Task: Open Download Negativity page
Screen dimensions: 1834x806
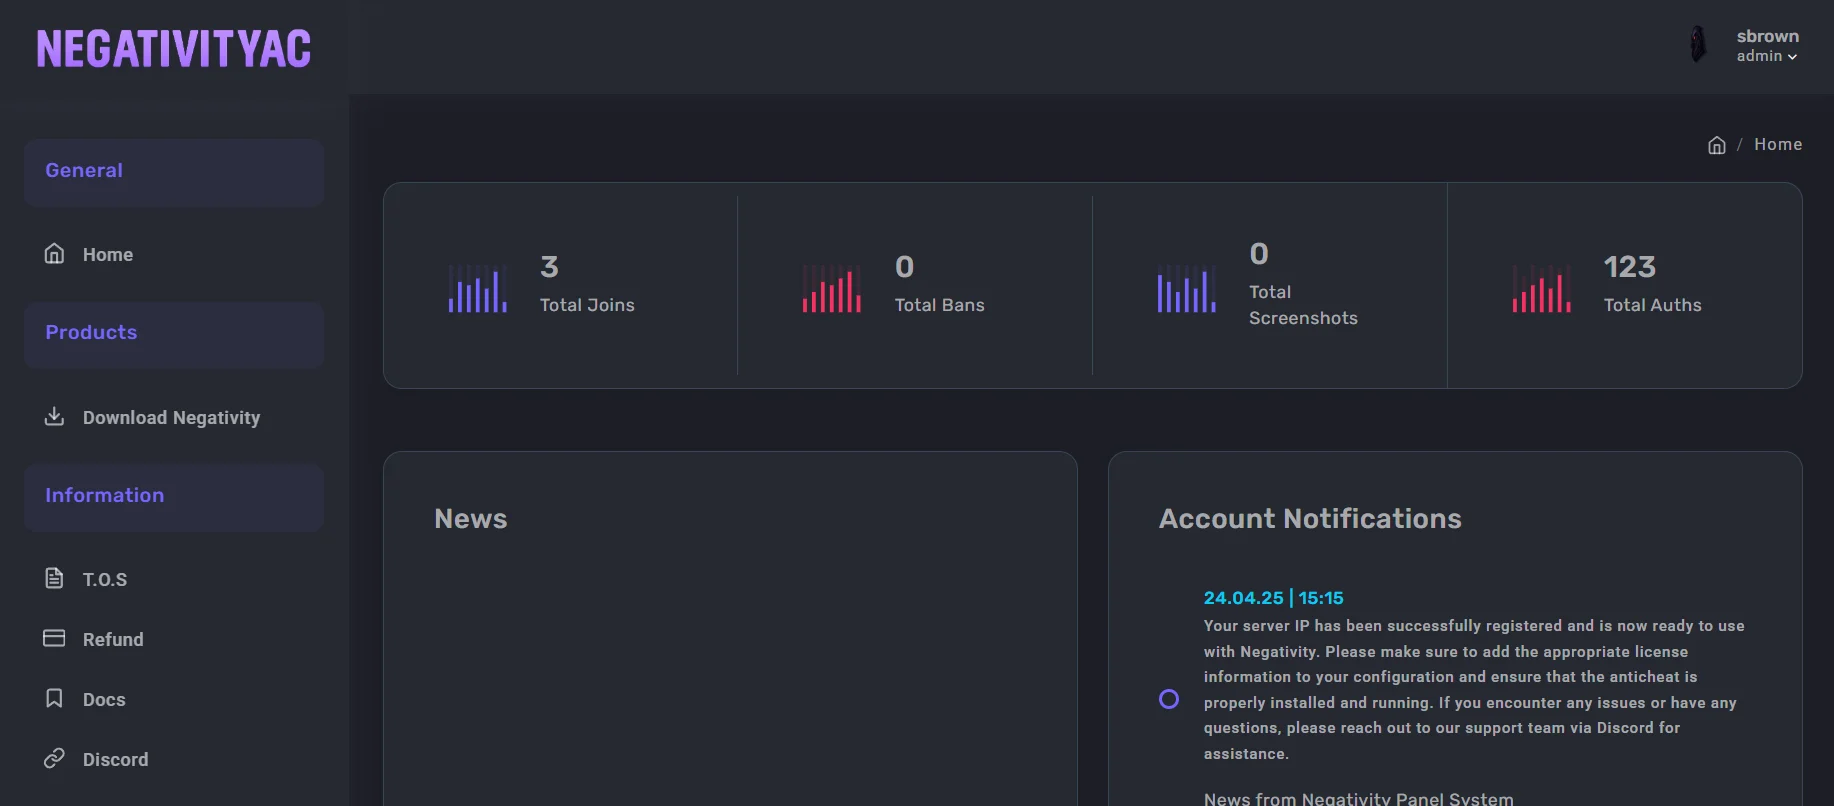Action: click(171, 418)
